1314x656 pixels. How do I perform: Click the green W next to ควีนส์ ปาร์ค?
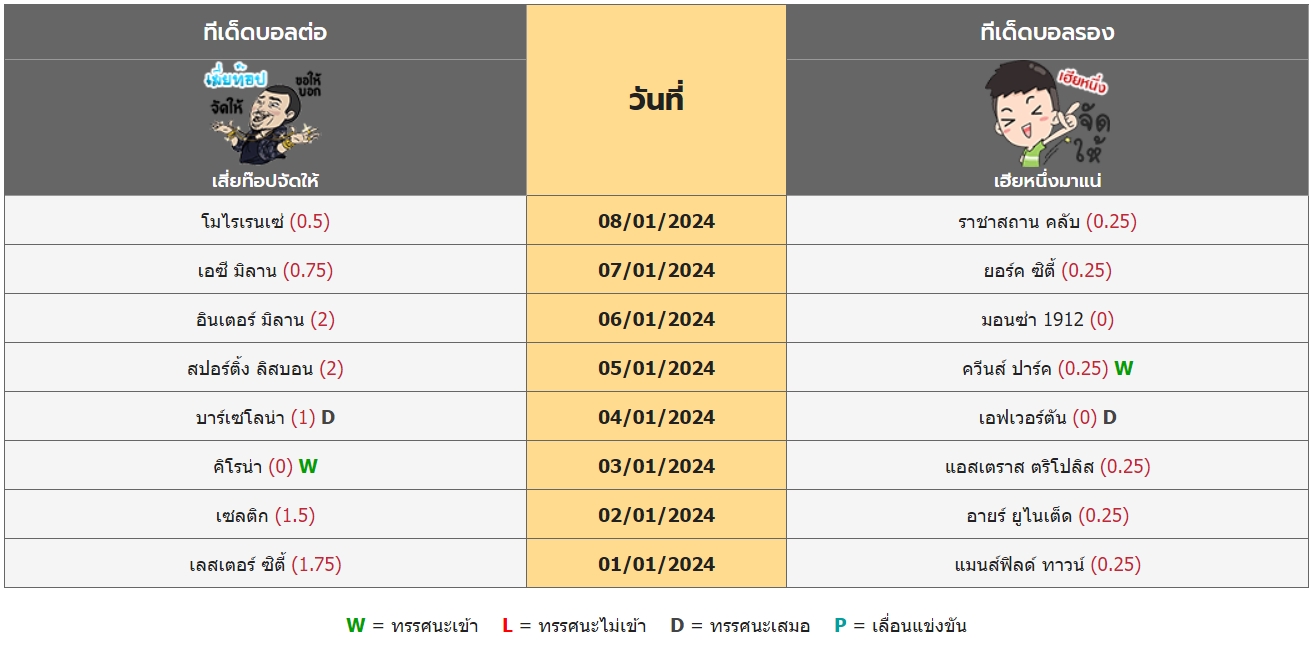pos(1124,368)
